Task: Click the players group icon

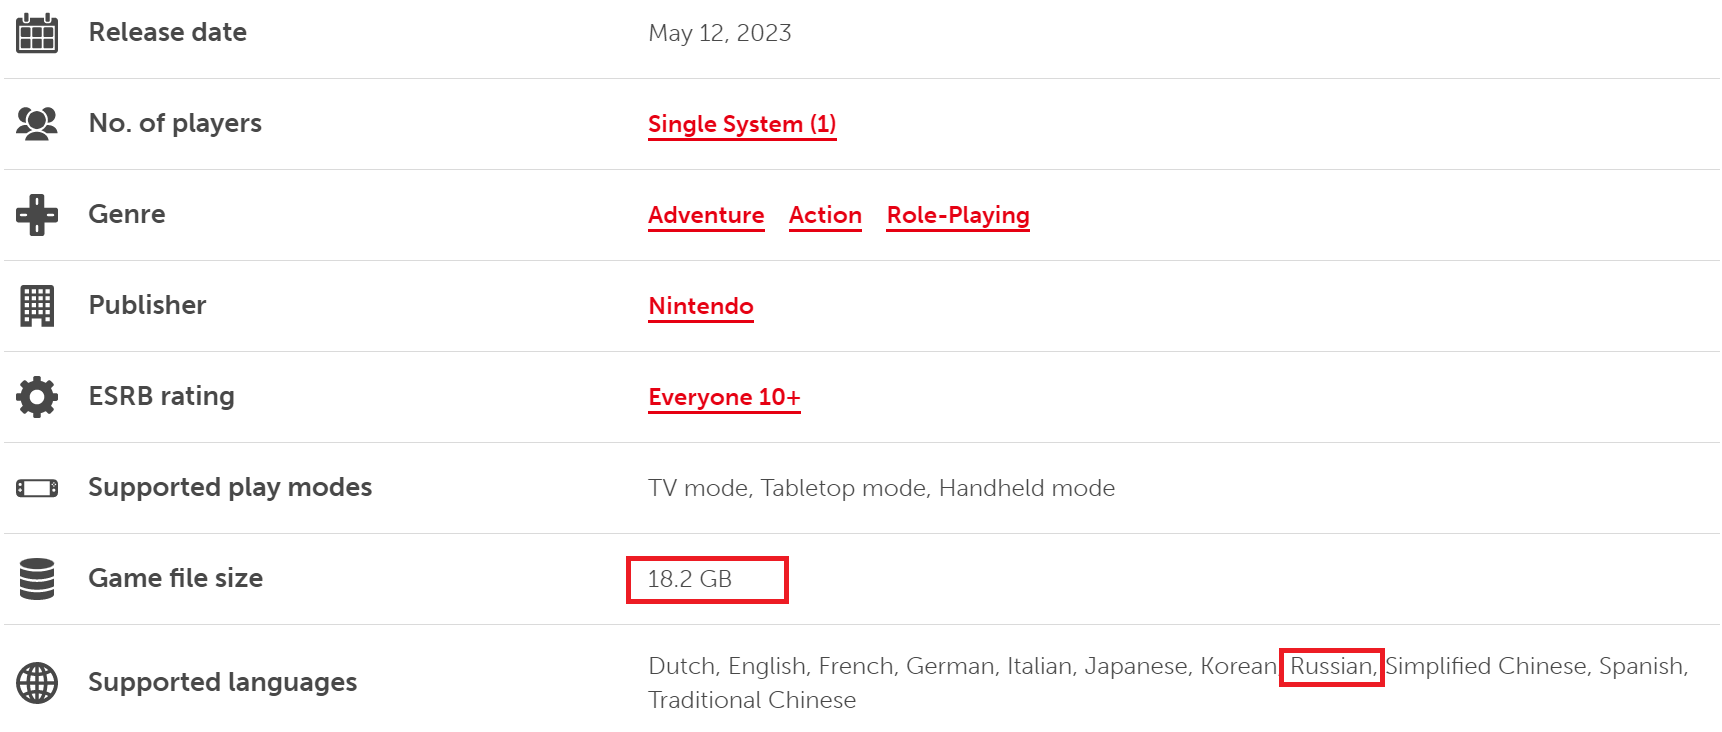Action: pyautogui.click(x=37, y=124)
